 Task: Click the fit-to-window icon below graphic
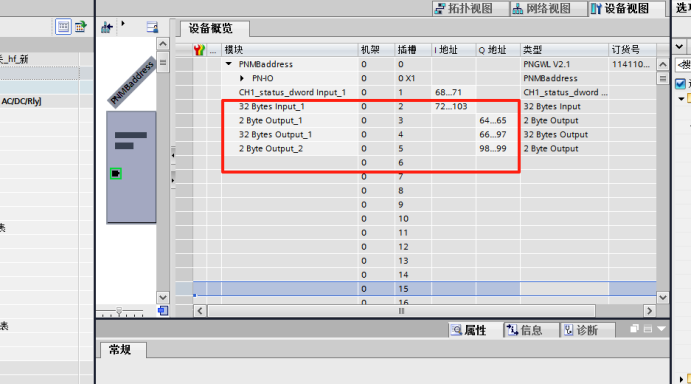(x=163, y=311)
